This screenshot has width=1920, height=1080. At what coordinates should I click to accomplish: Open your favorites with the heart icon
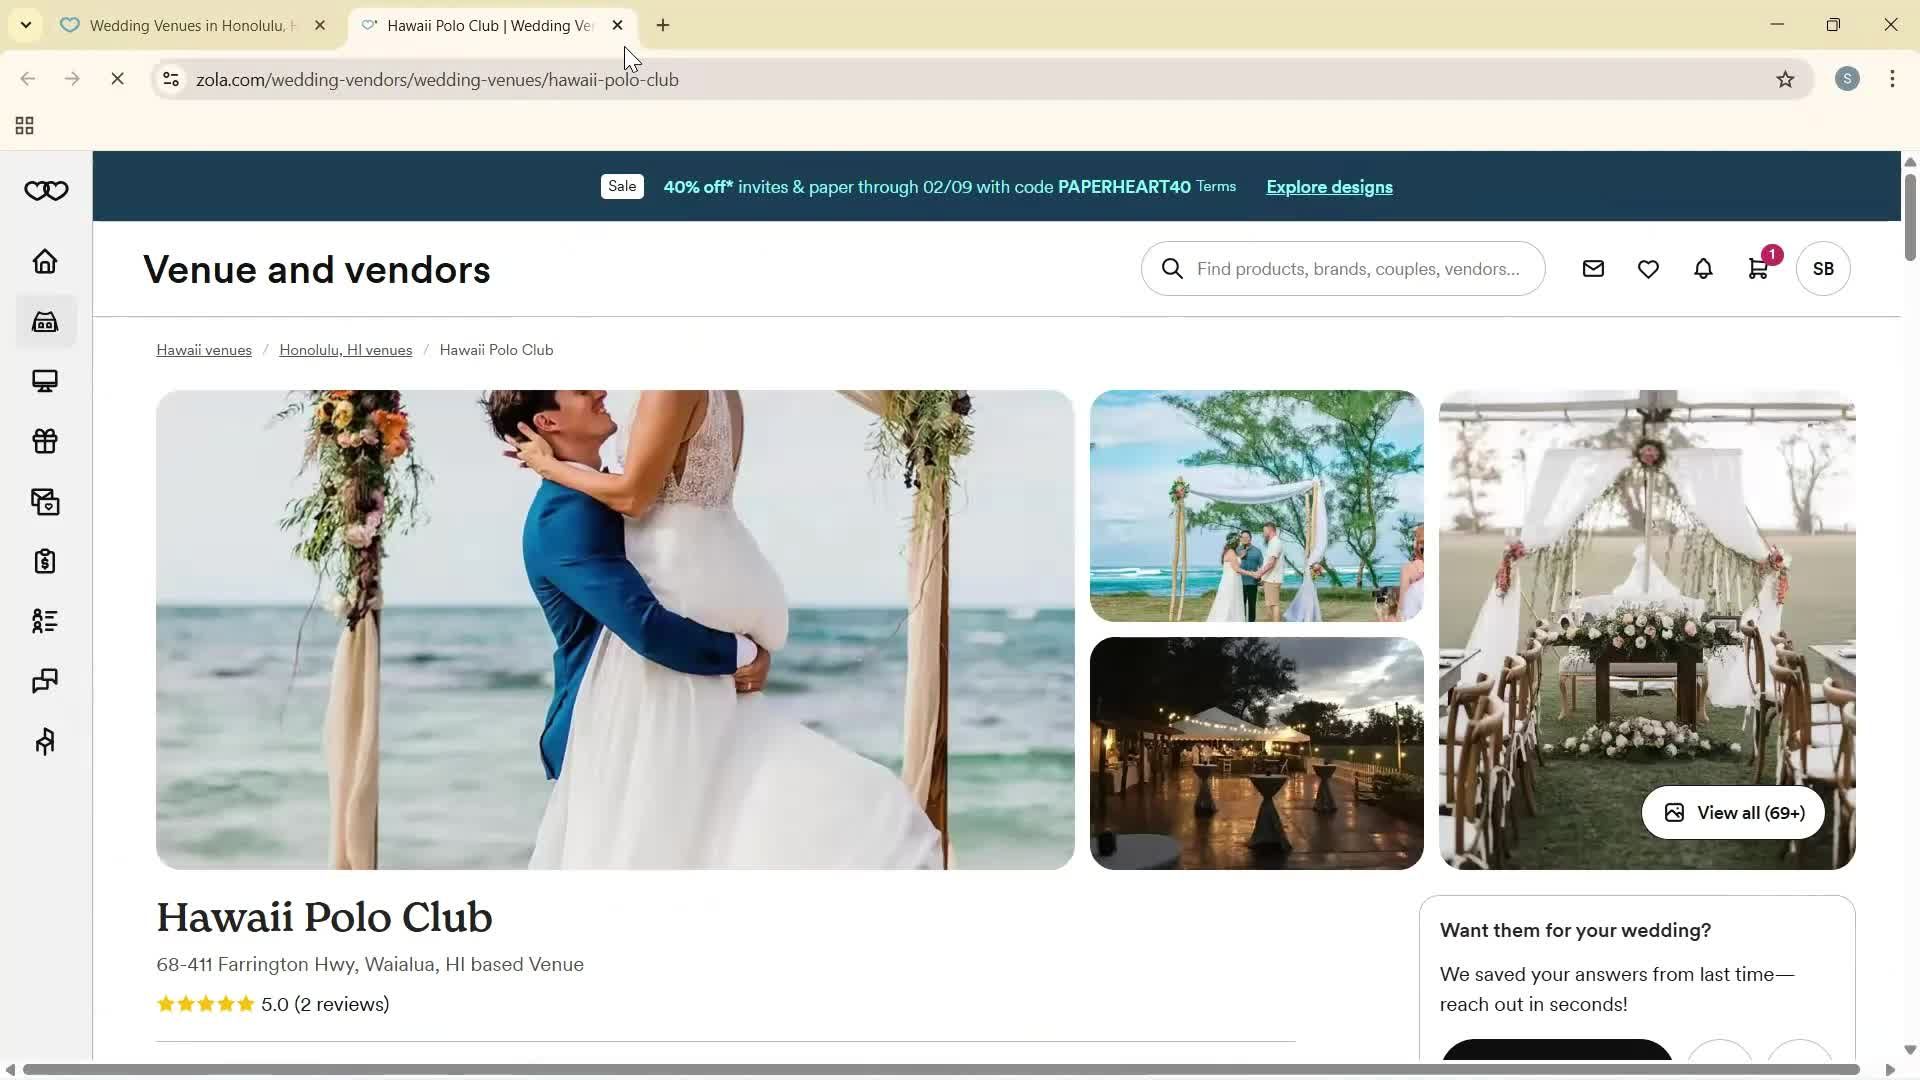[x=1647, y=268]
